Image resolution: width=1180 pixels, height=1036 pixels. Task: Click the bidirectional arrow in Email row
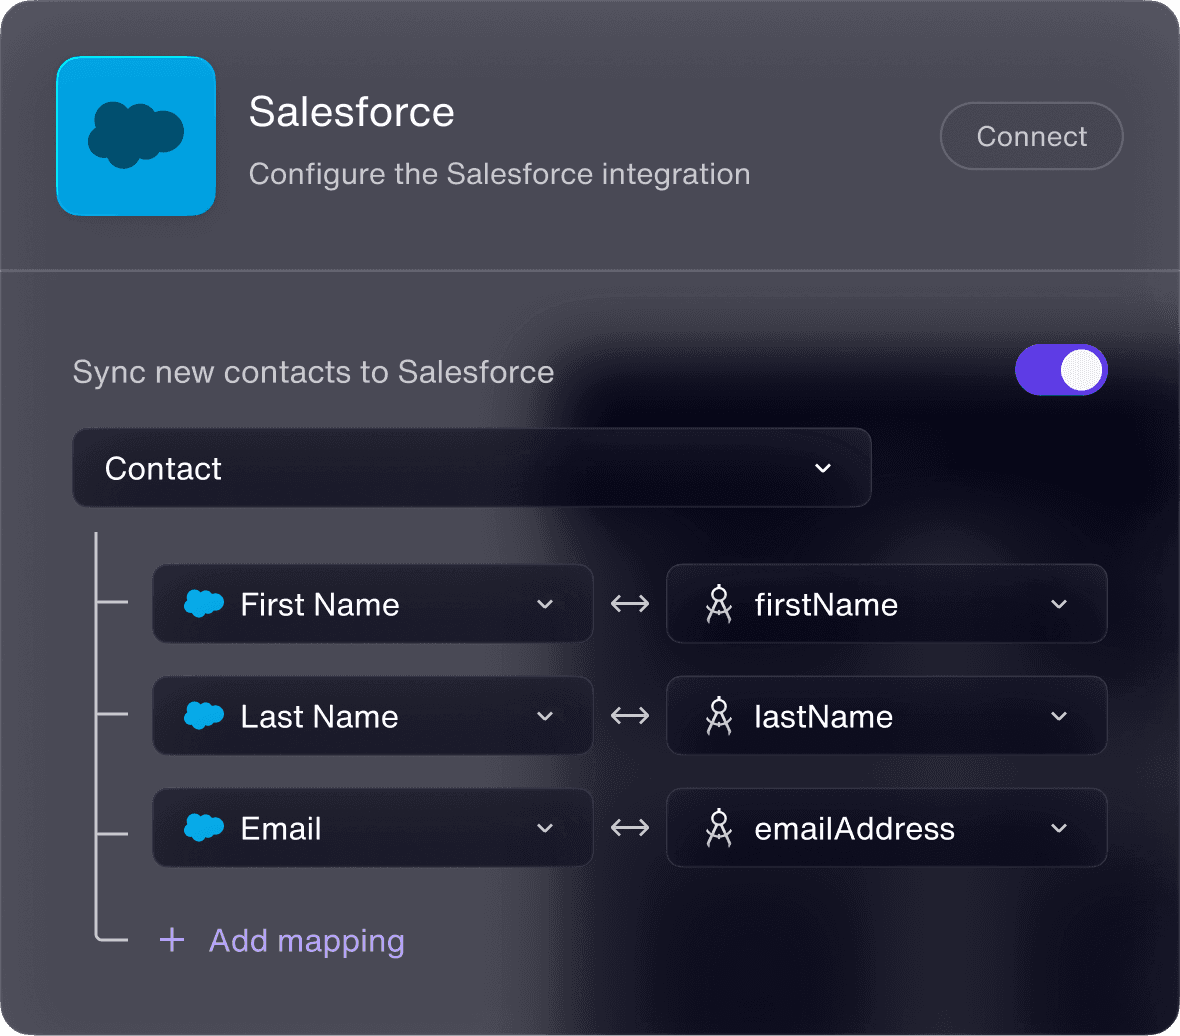click(x=630, y=828)
